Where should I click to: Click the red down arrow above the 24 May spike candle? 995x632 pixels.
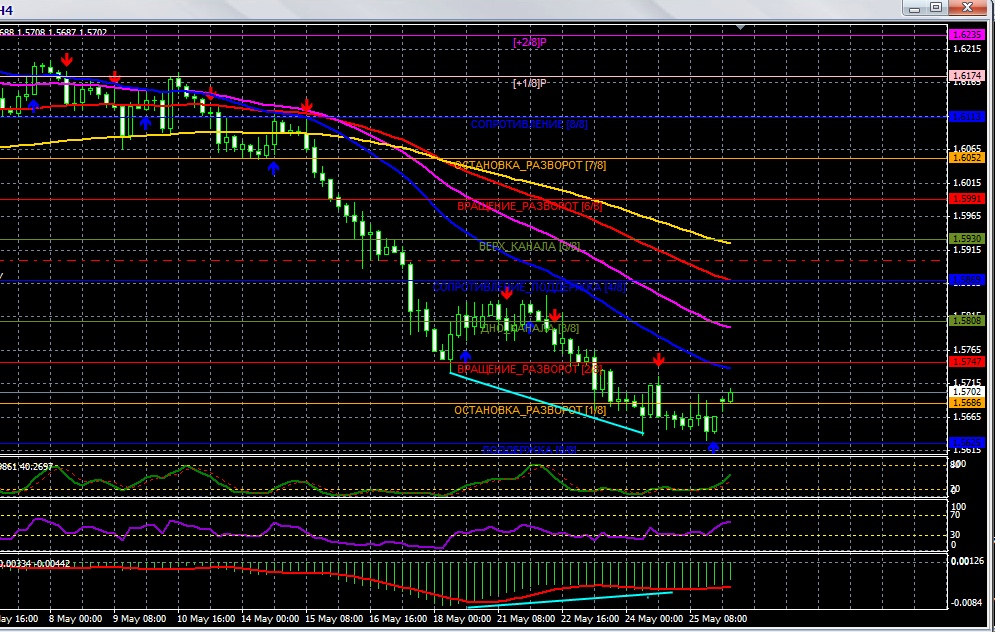659,359
